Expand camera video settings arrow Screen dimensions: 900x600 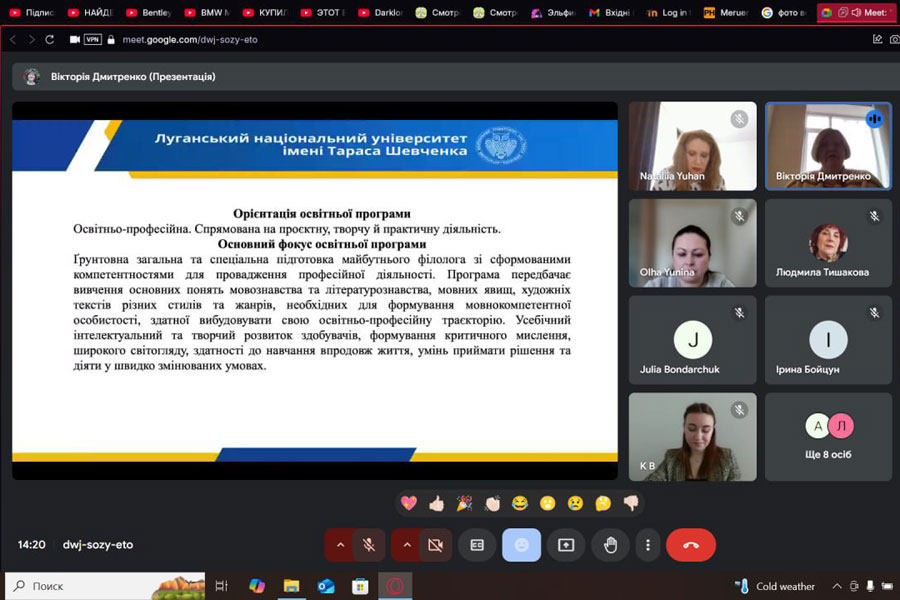tap(406, 545)
